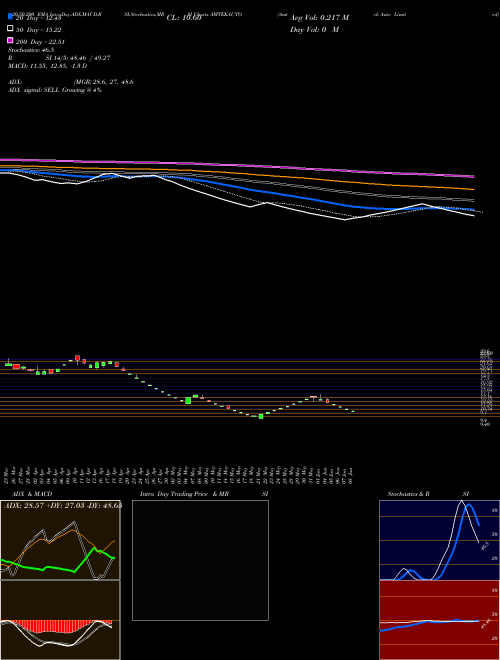Open the blue Stochastics chart panel
Screen dimensions: 500x660
(x=439, y=540)
